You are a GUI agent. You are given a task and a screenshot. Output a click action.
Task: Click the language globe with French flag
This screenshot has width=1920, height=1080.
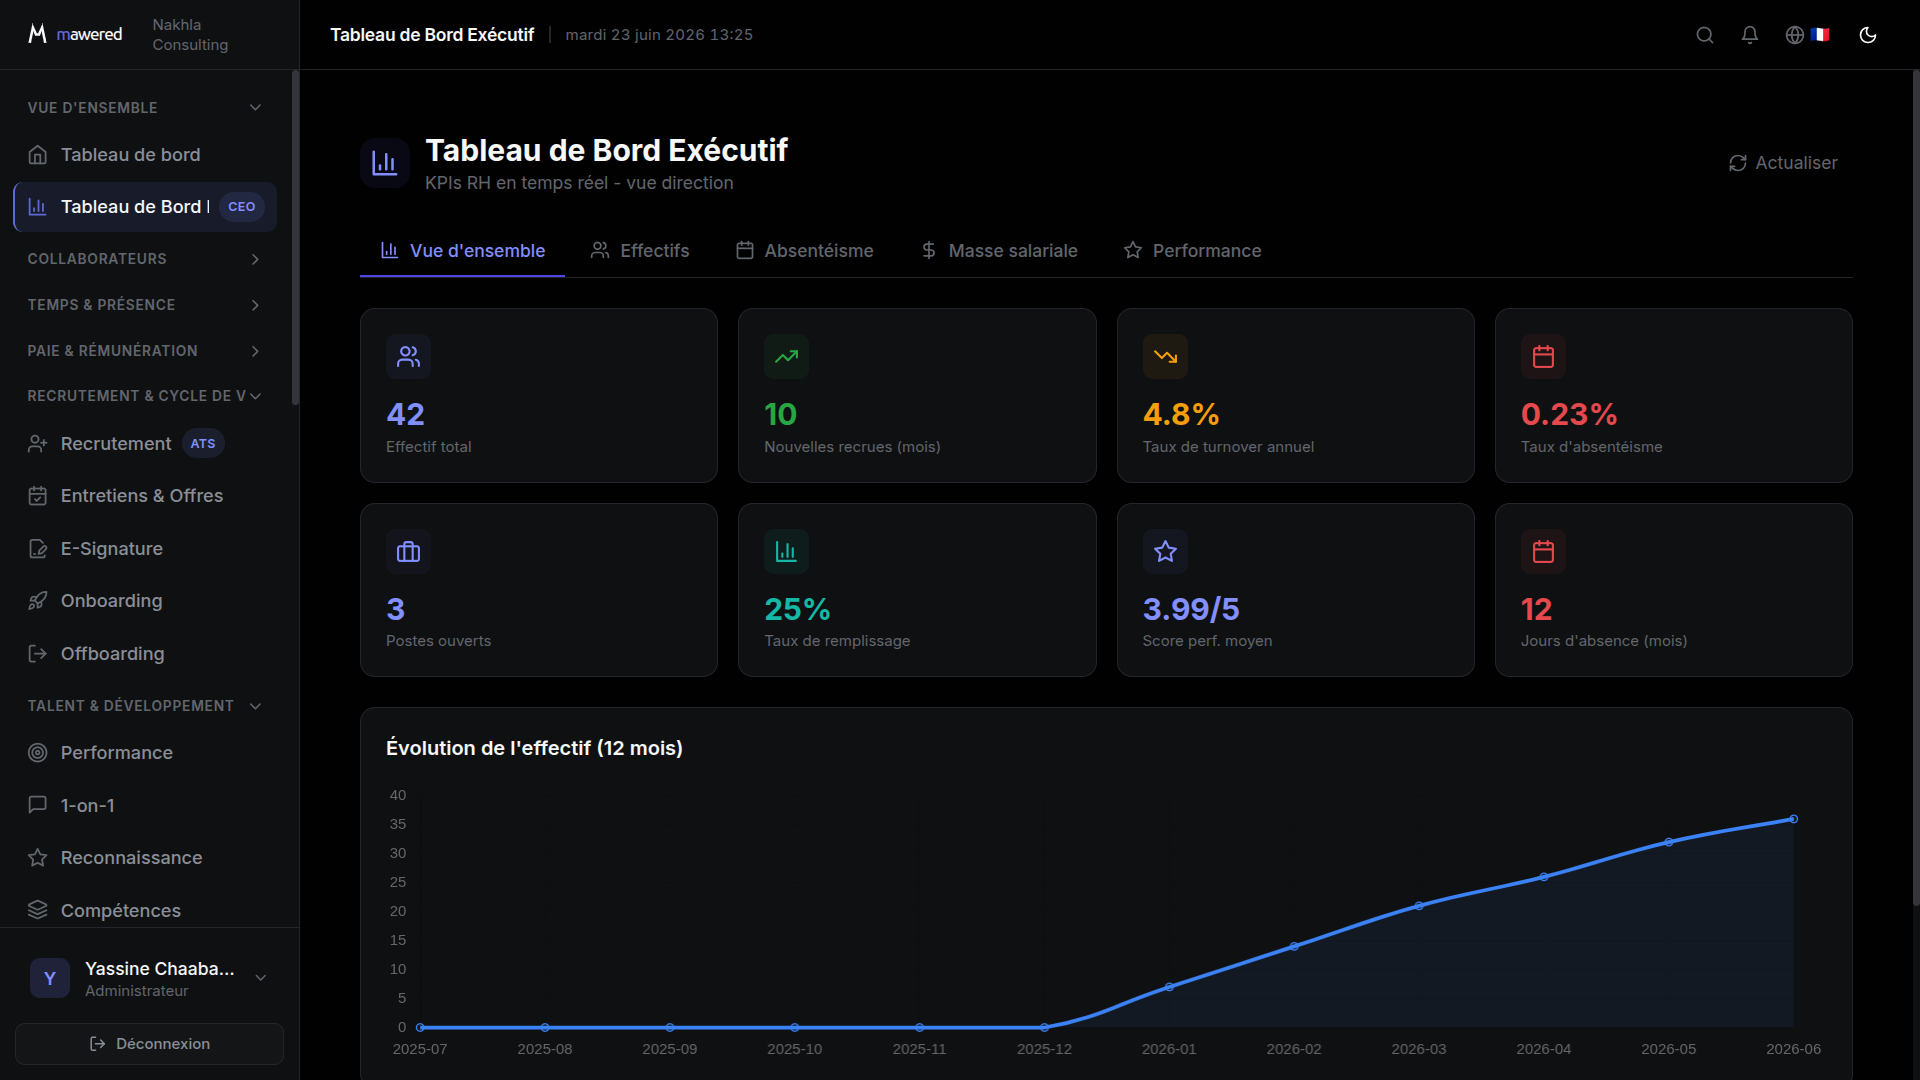point(1808,35)
